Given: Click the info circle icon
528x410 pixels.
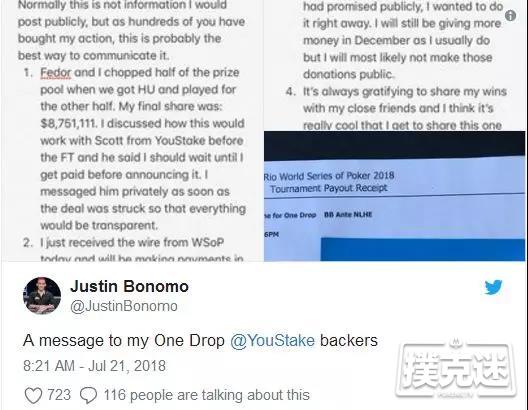Looking at the screenshot, I should click(510, 15).
